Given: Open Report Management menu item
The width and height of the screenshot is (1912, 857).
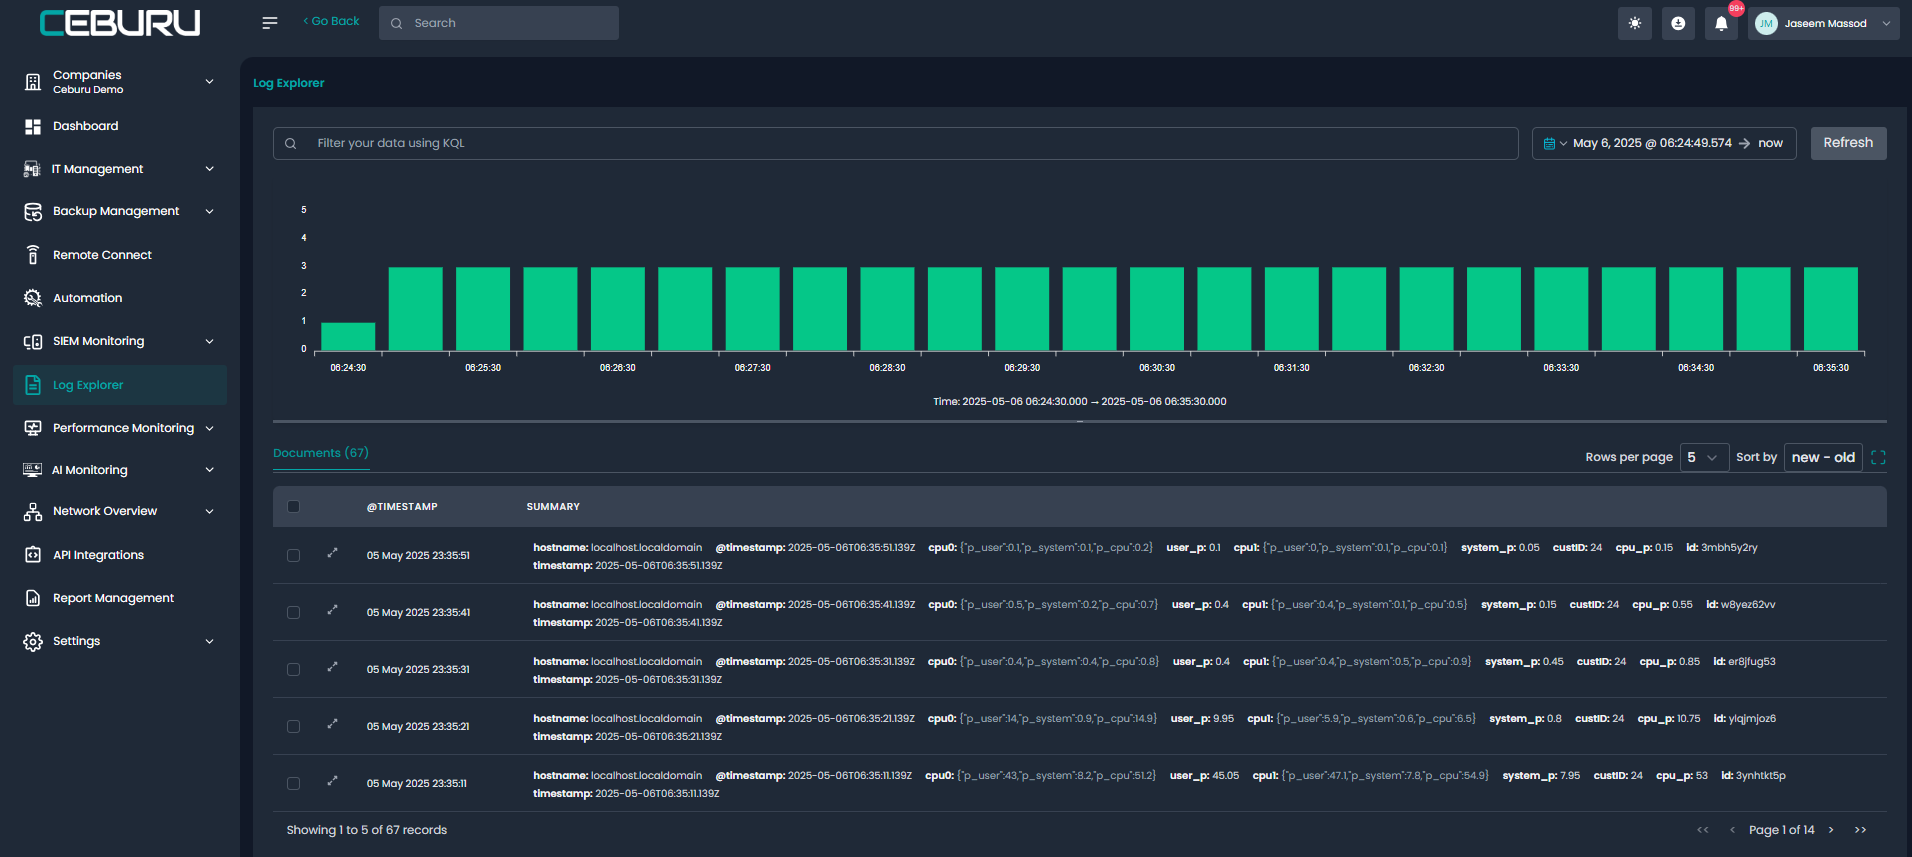Looking at the screenshot, I should [113, 598].
